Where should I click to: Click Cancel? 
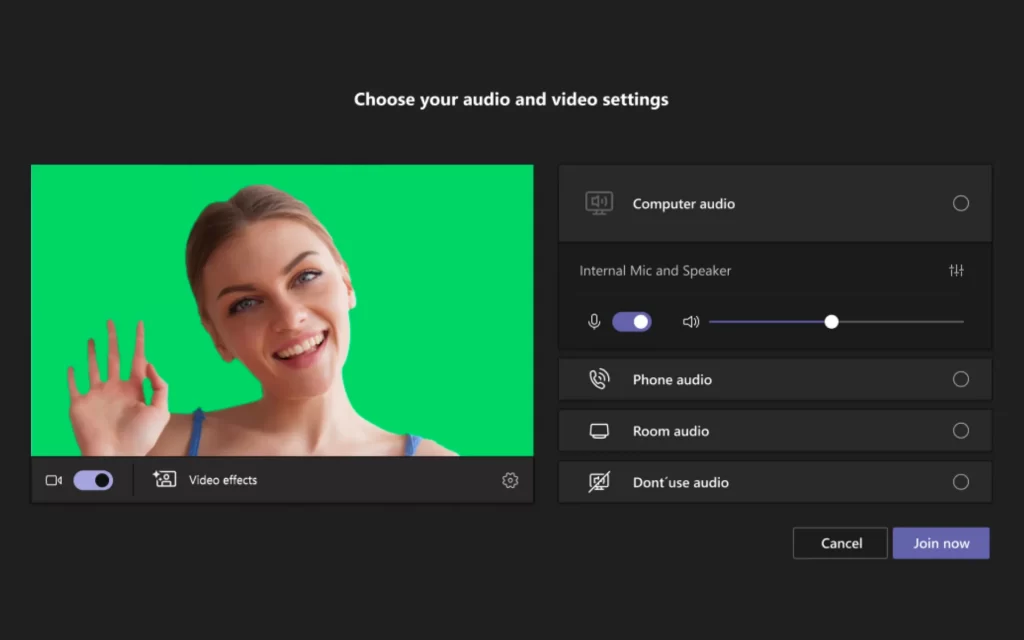tap(840, 543)
